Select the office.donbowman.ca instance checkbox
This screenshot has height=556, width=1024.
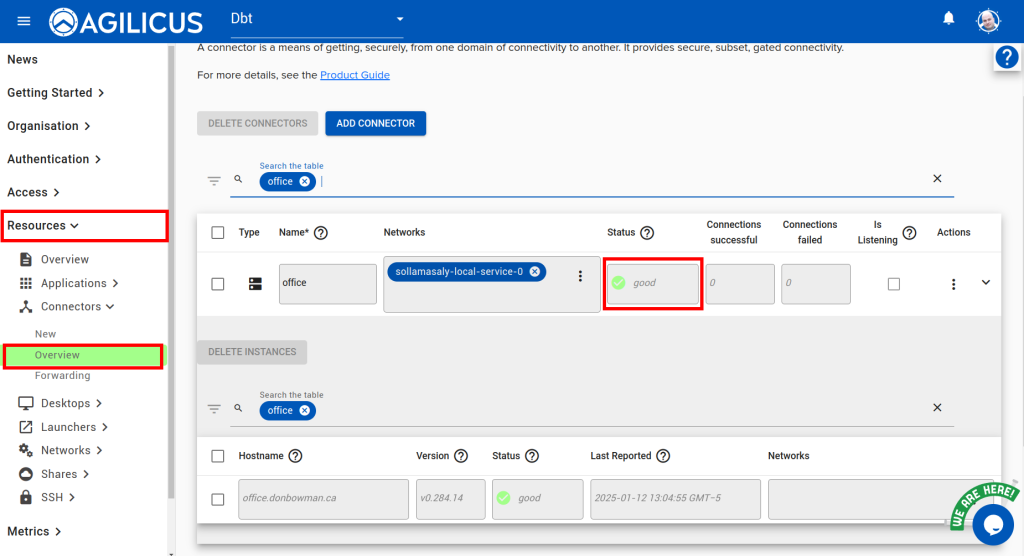point(218,499)
